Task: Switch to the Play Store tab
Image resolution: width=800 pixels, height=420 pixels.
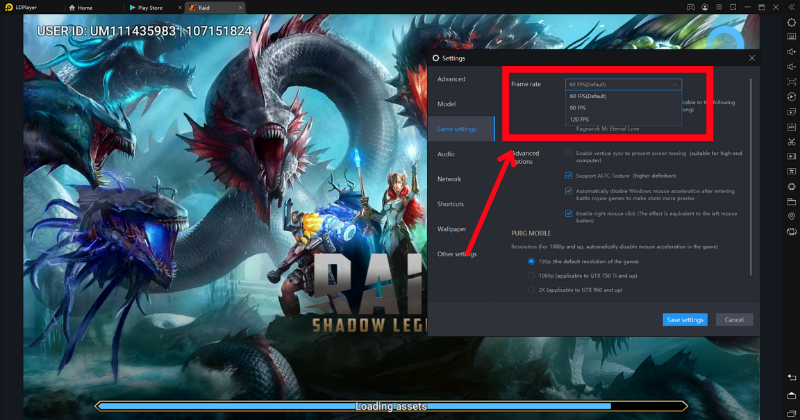Action: (151, 8)
